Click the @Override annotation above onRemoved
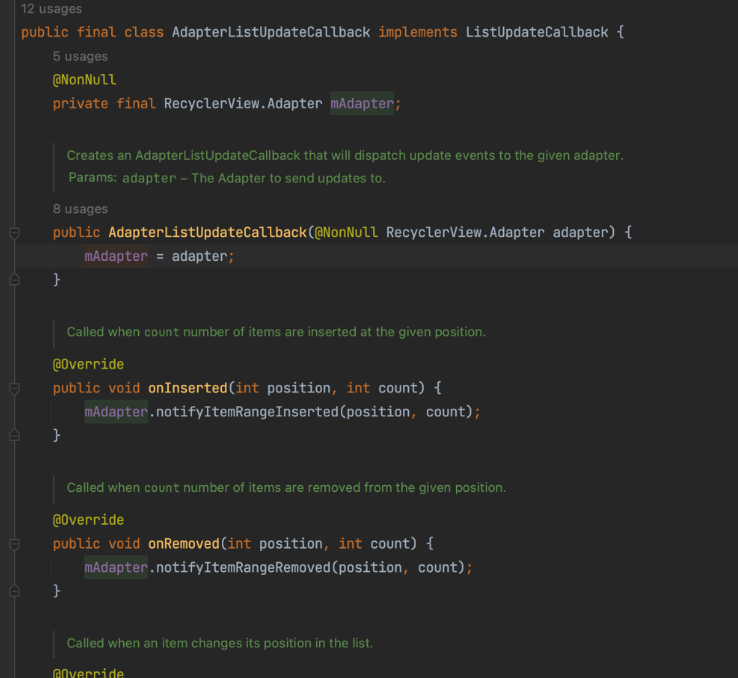738x678 pixels. [88, 520]
